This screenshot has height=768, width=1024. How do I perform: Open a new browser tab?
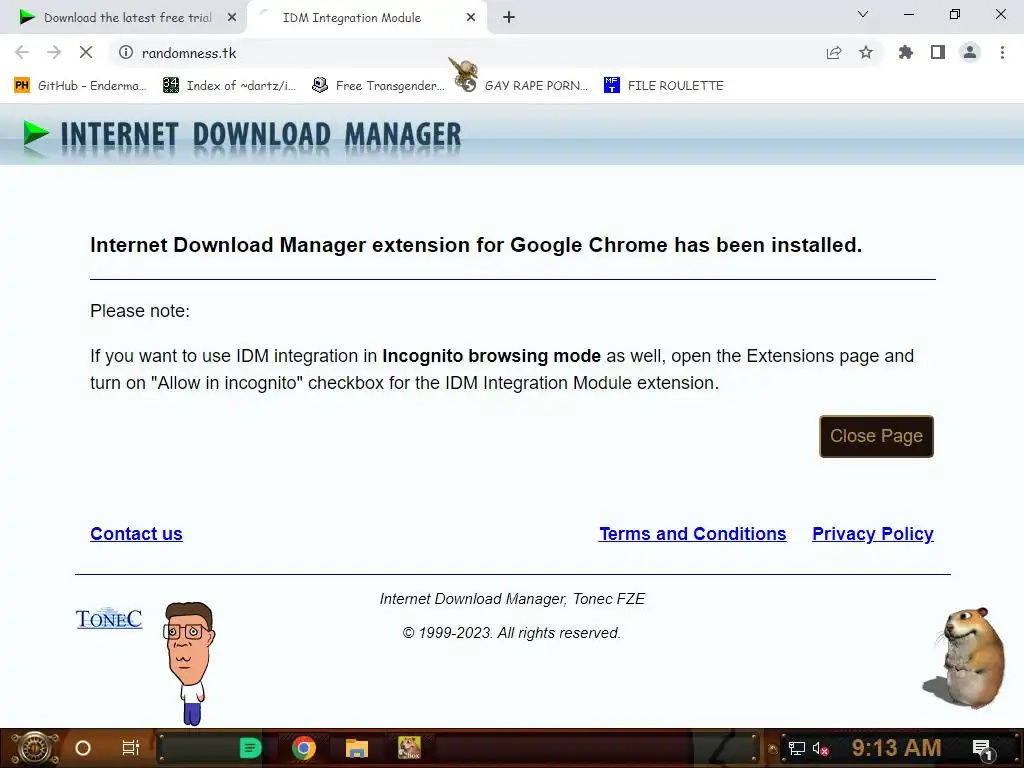click(509, 18)
